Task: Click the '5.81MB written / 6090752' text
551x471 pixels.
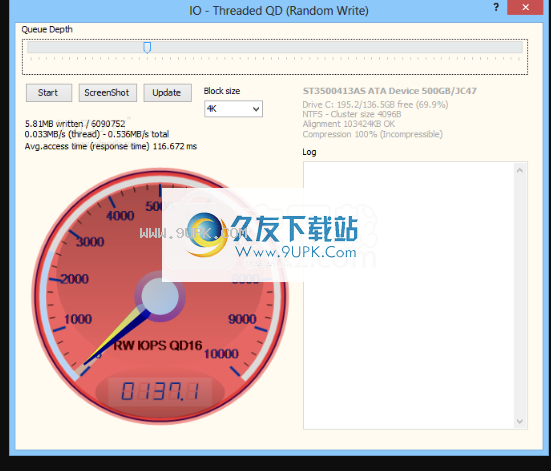Action: 75,124
